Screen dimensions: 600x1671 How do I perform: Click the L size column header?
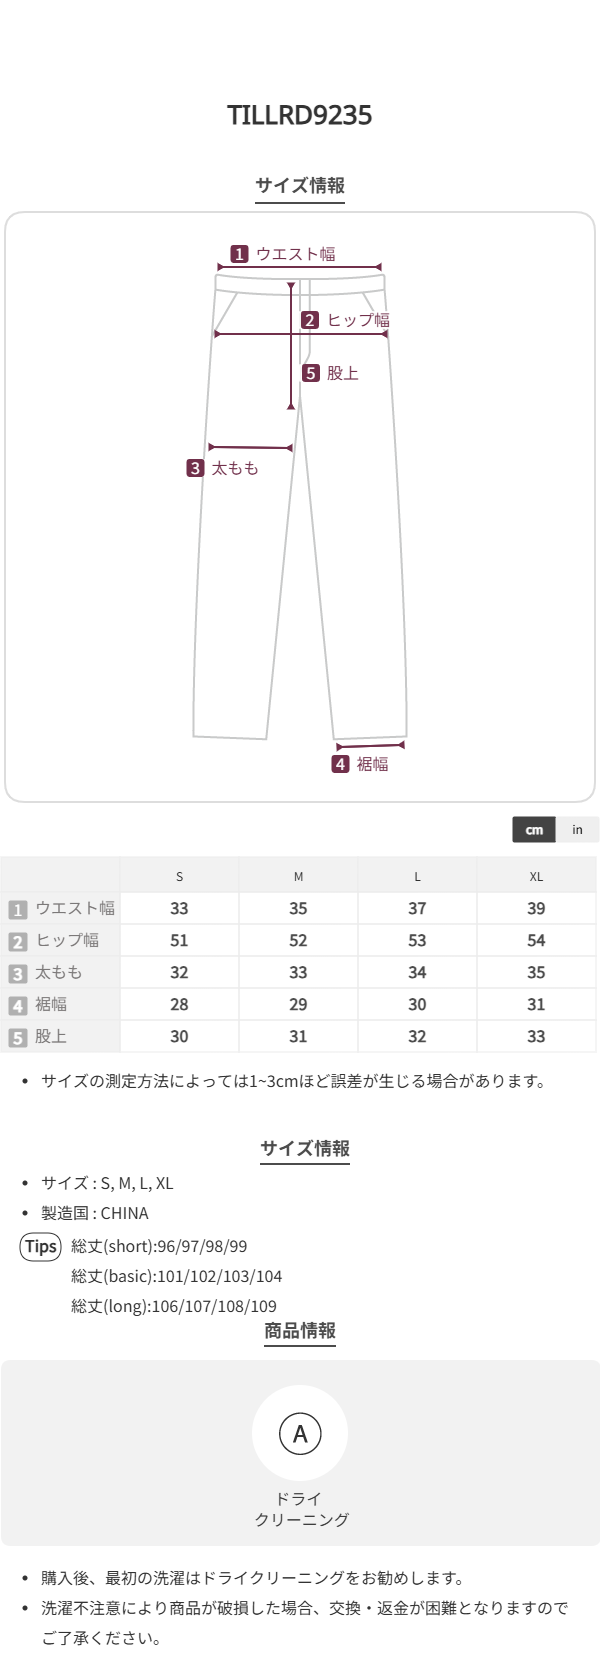tap(417, 876)
